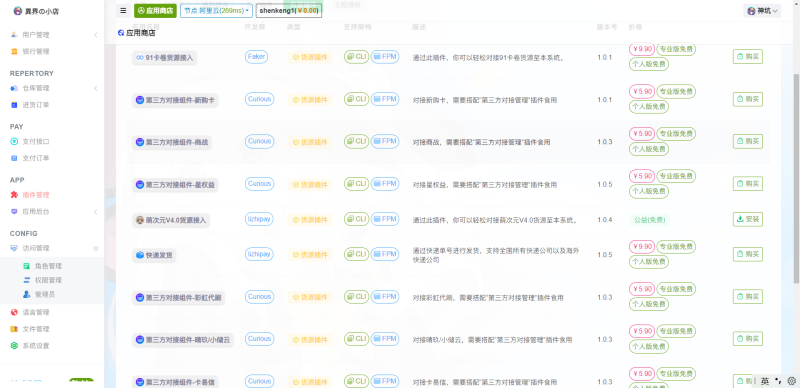Click the 语言管理 globe icon
Screen dimensions: 800x388
click(14, 312)
